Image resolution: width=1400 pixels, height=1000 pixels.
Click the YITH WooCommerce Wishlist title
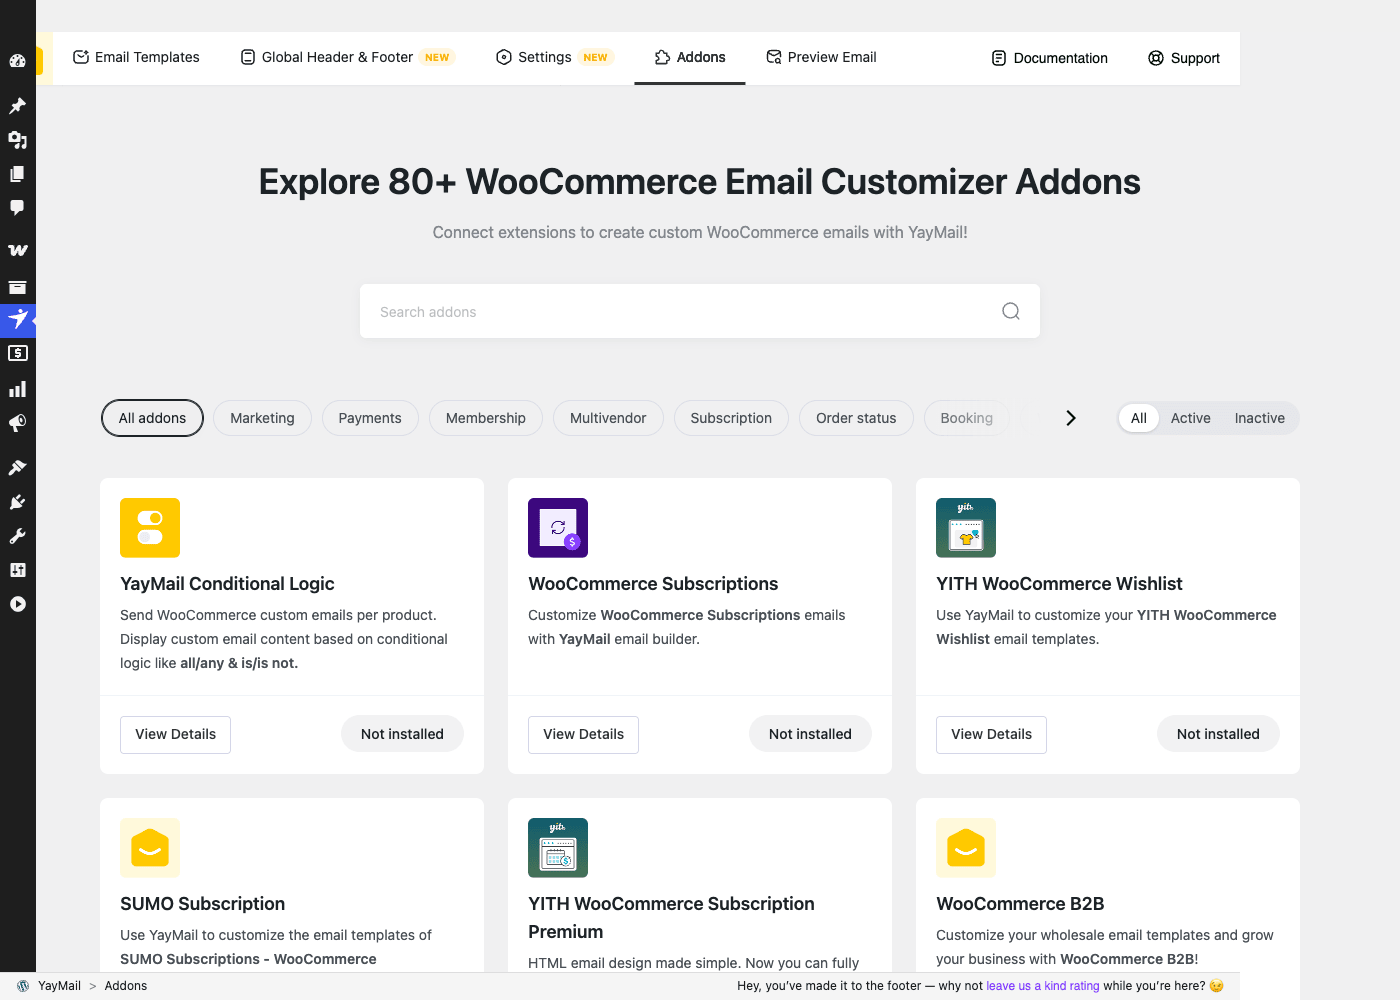[1059, 584]
